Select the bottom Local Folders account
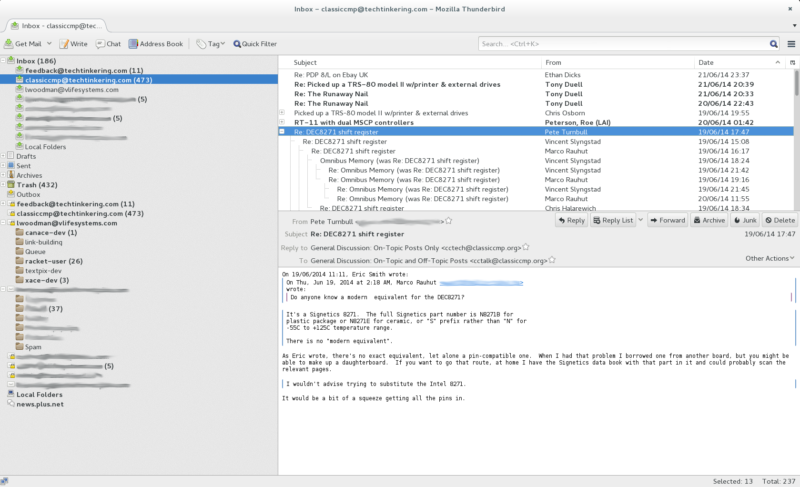800x487 pixels. (x=39, y=394)
